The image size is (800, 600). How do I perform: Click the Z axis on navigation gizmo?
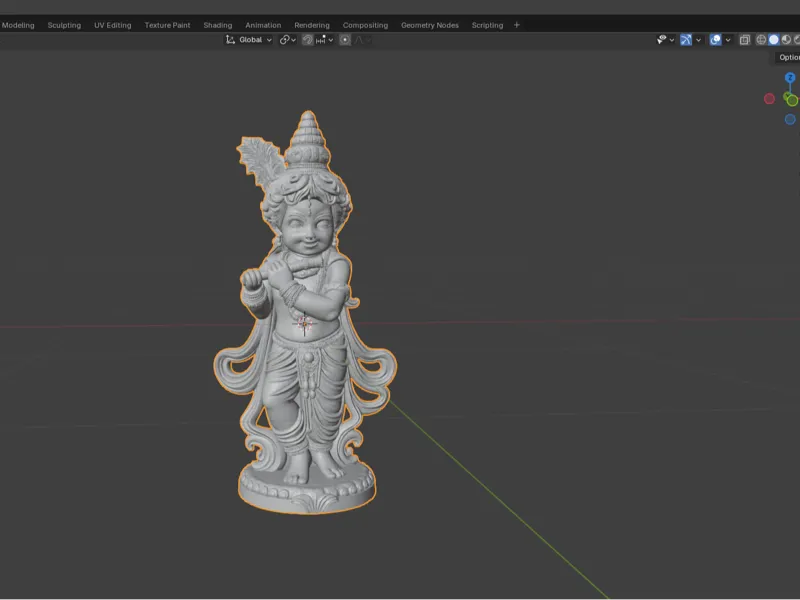tap(790, 78)
